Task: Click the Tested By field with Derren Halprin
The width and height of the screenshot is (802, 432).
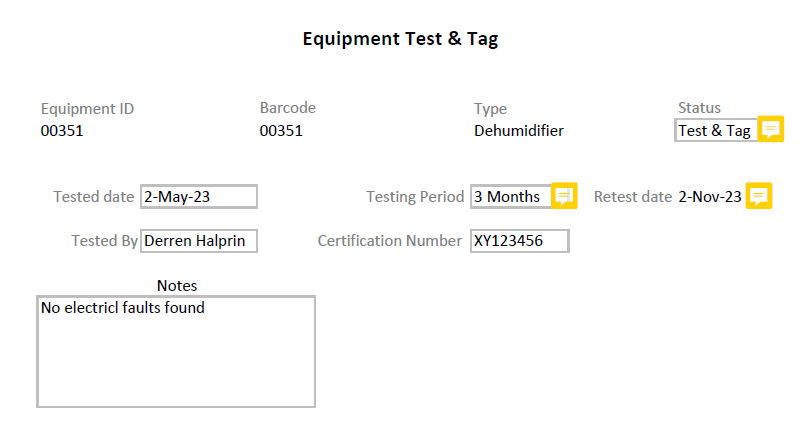Action: [x=199, y=241]
